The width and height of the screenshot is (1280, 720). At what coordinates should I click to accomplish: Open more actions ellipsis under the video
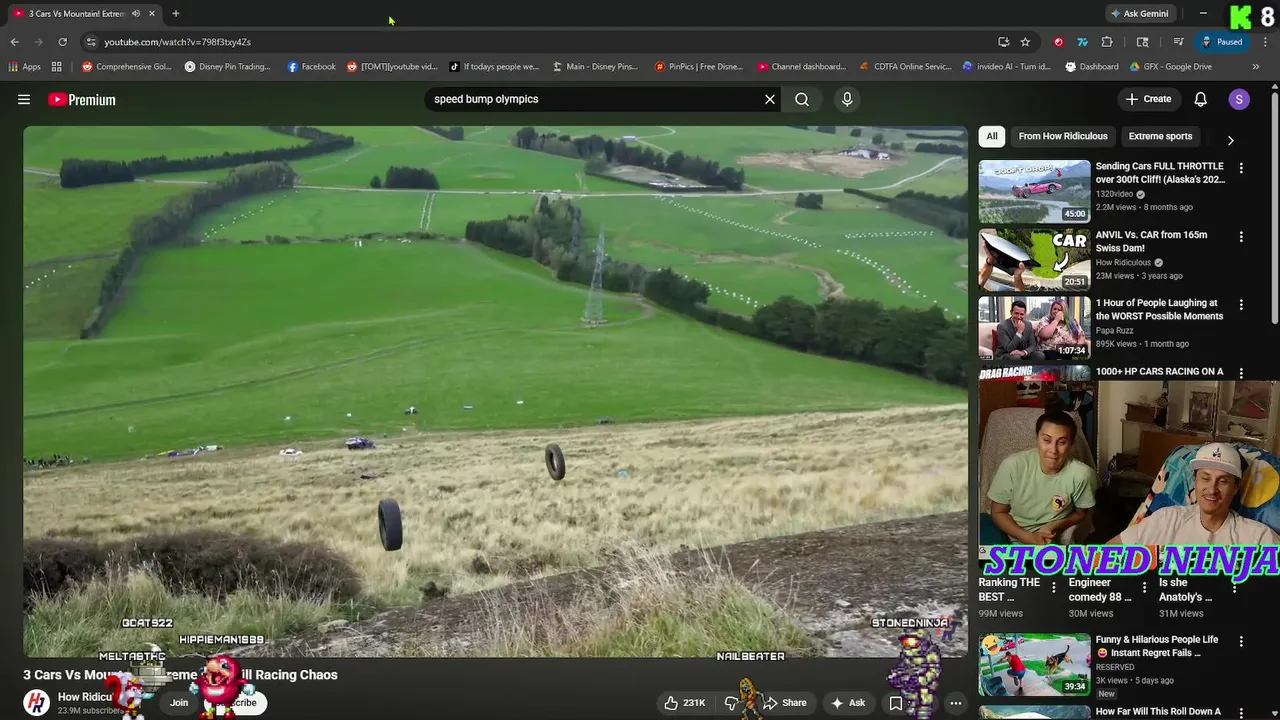(x=956, y=703)
